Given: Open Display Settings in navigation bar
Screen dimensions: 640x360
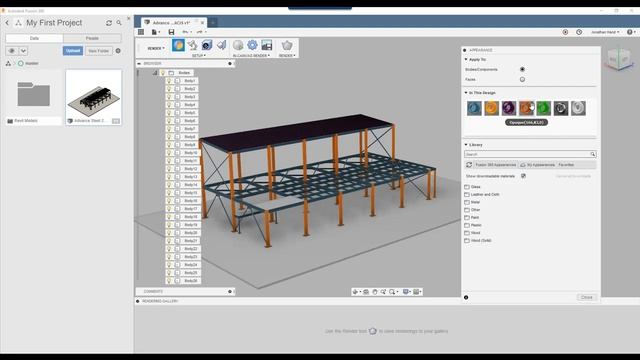Looking at the screenshot, I should click(x=406, y=292).
